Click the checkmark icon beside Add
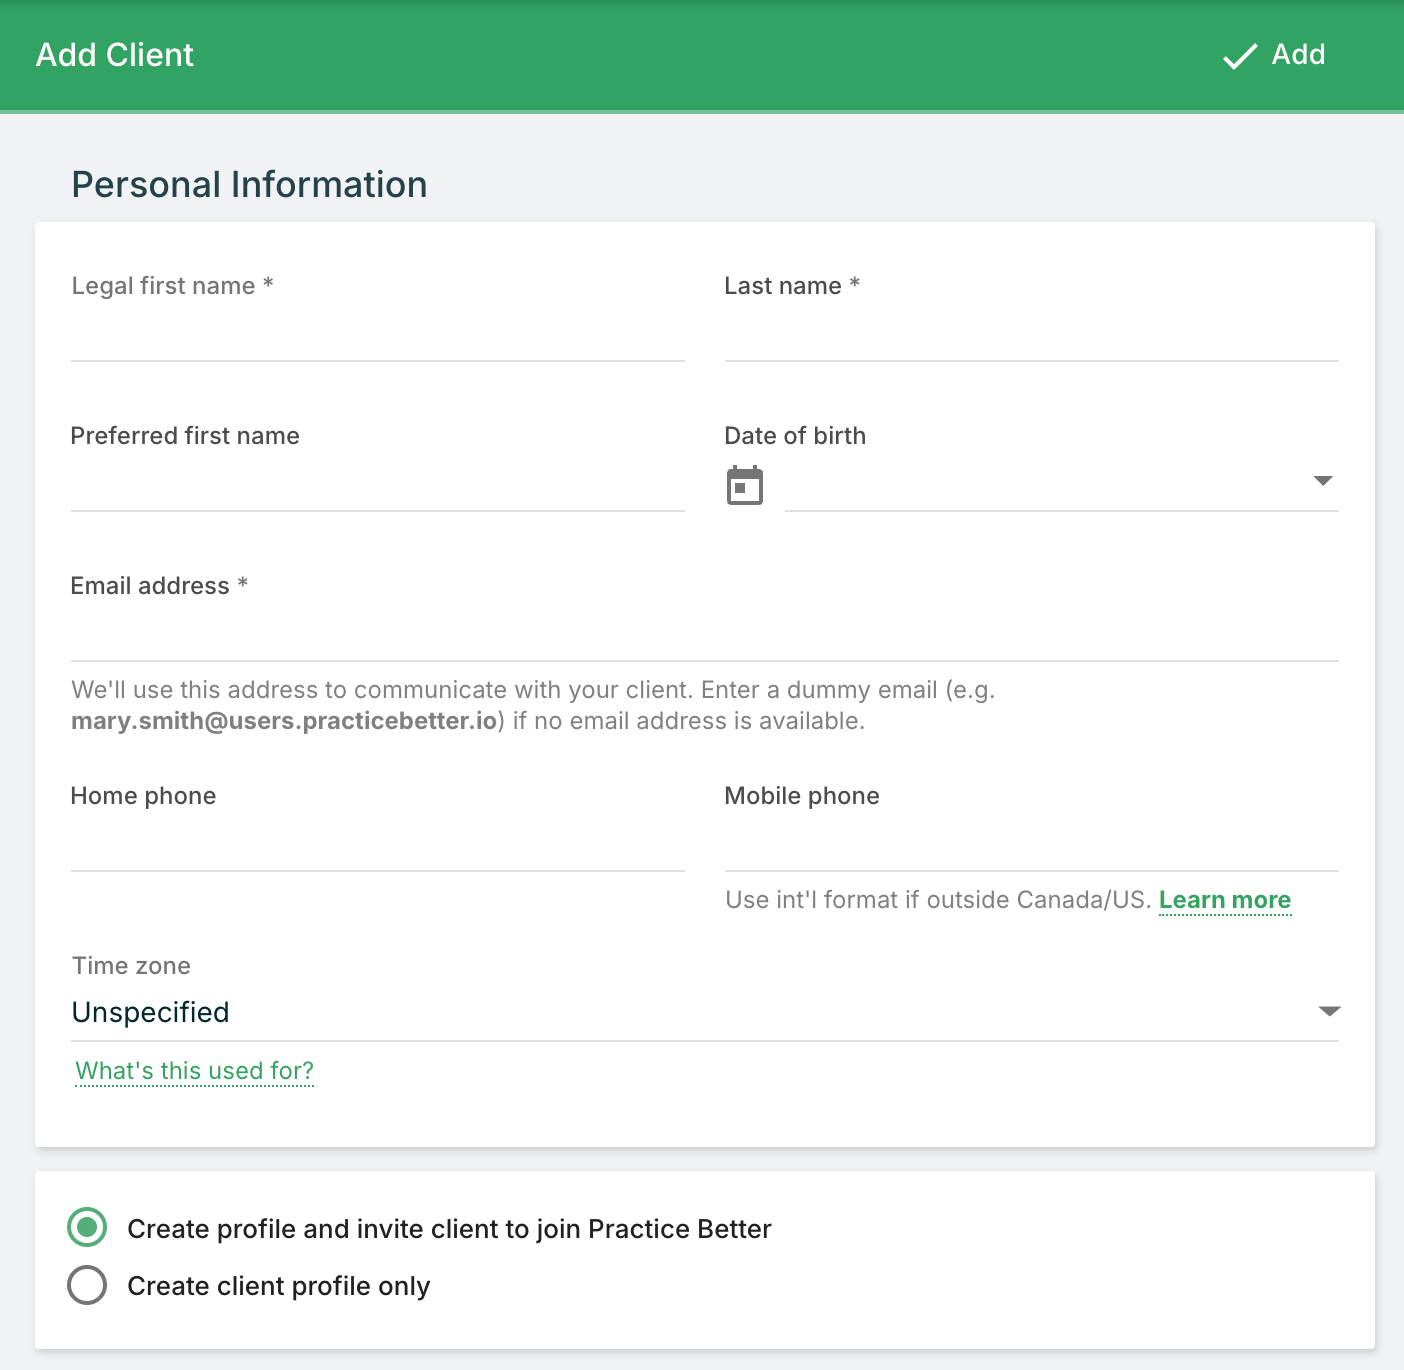The image size is (1404, 1370). [x=1240, y=56]
